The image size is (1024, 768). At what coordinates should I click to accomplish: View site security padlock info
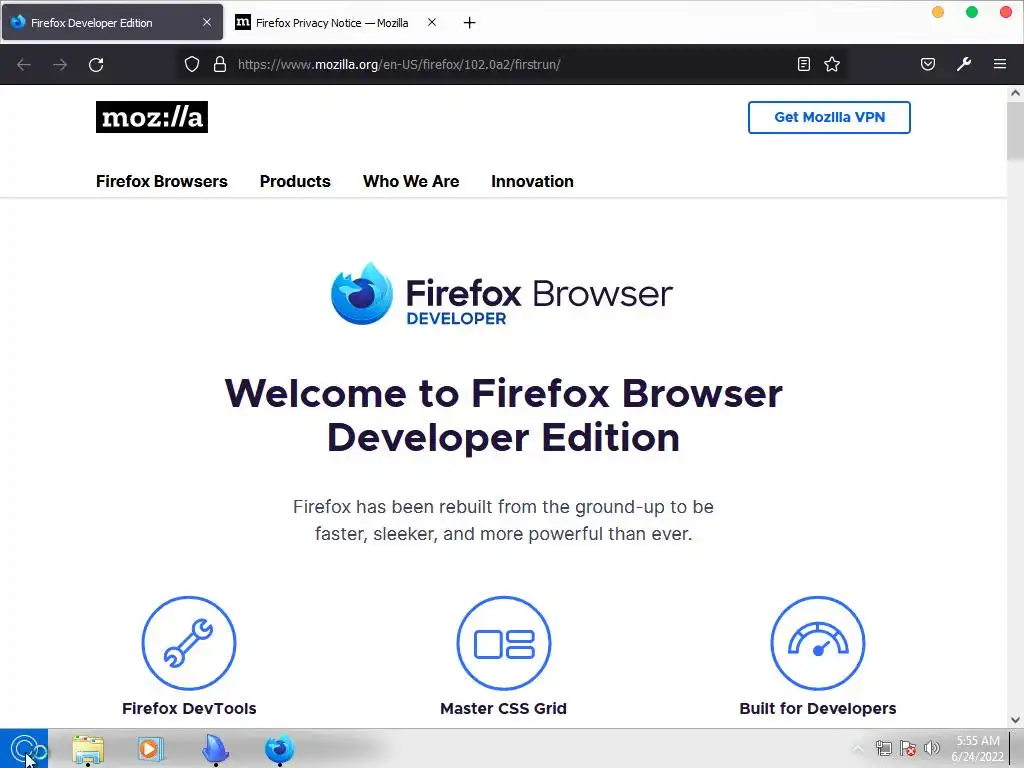220,64
